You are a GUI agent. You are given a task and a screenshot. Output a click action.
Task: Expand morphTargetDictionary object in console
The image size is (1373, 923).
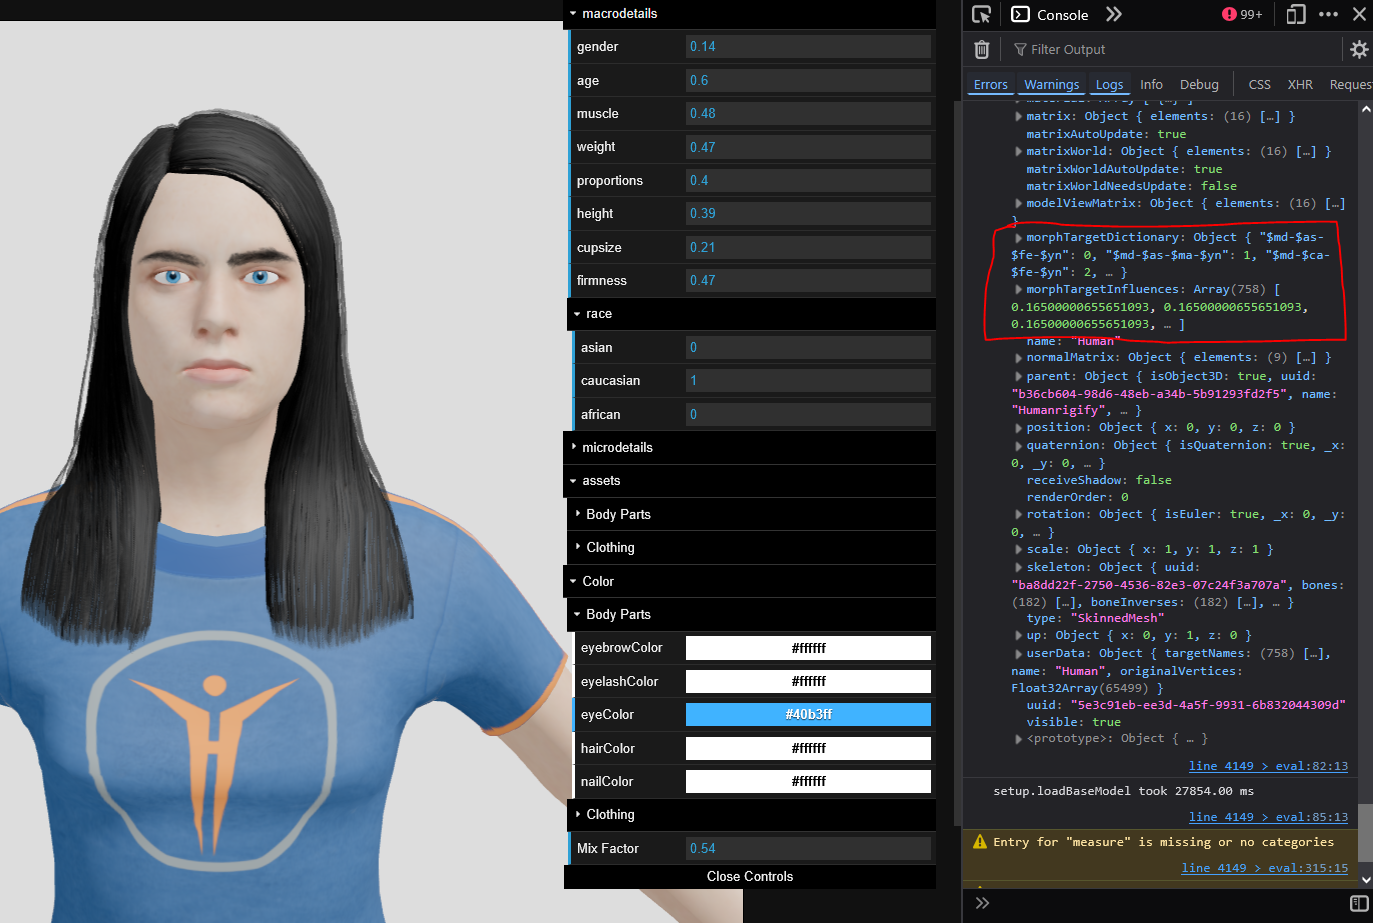click(1018, 238)
